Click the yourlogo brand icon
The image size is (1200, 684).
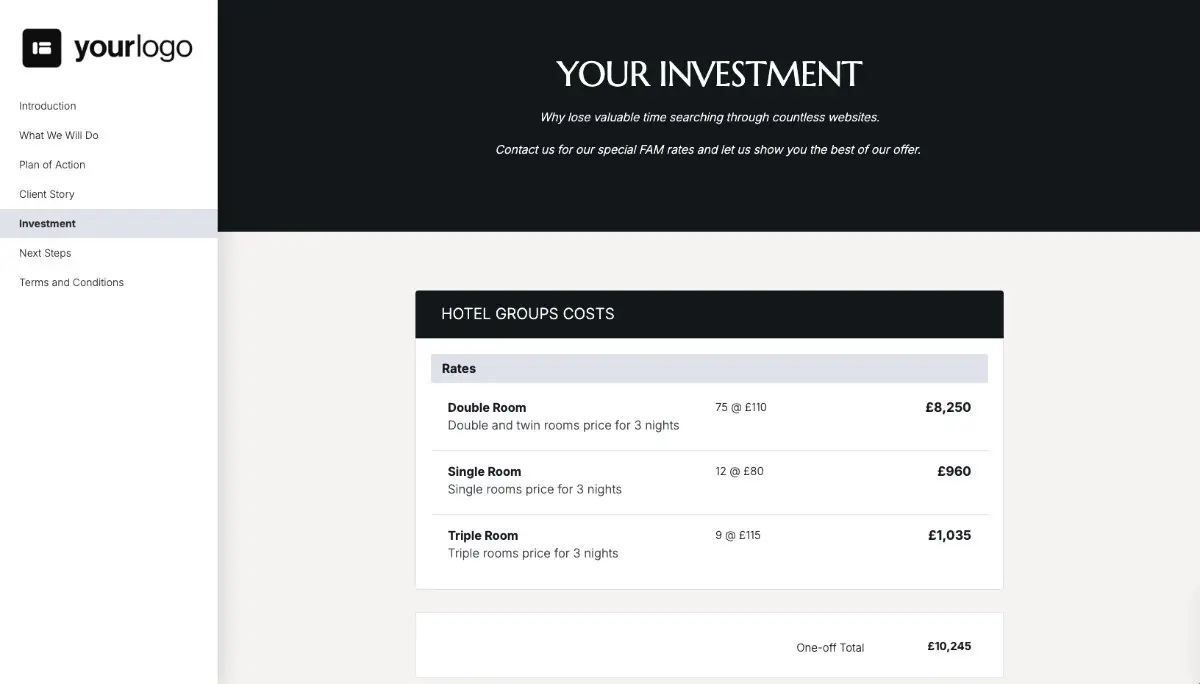pyautogui.click(x=41, y=46)
